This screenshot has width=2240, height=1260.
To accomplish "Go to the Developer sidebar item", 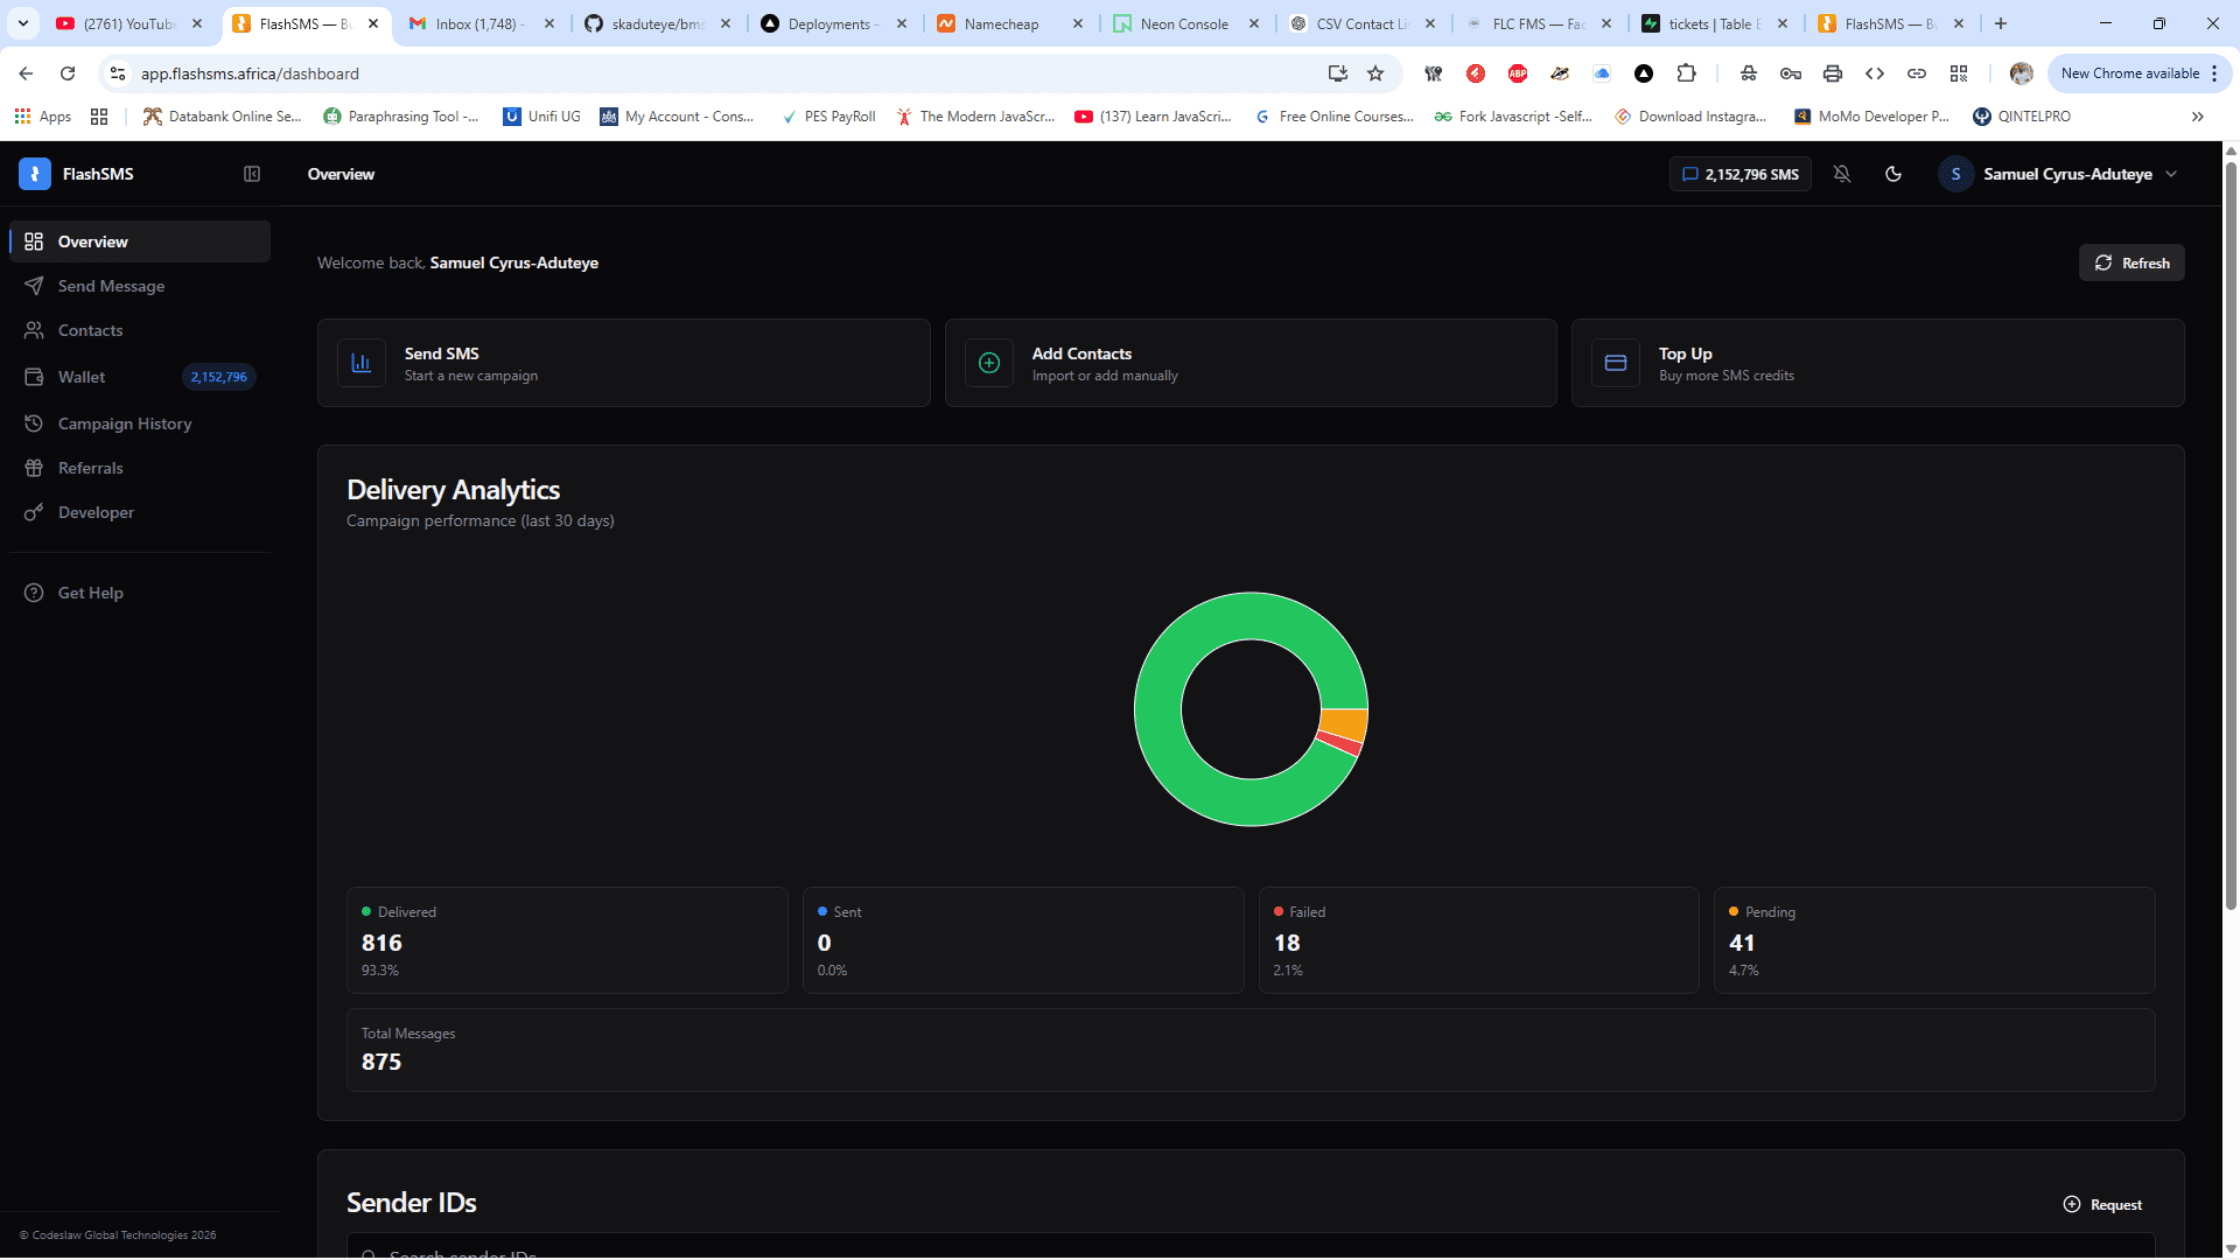I will click(95, 512).
